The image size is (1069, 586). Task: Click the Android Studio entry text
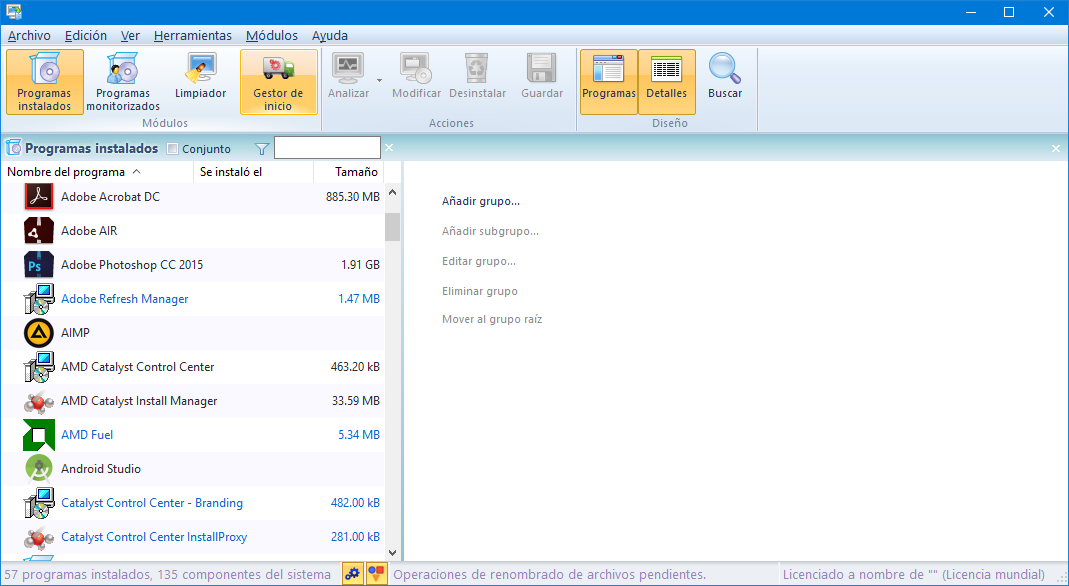pos(101,469)
